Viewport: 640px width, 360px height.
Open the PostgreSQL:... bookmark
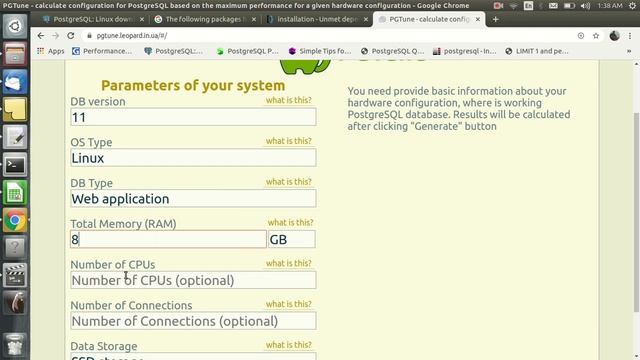pos(173,51)
